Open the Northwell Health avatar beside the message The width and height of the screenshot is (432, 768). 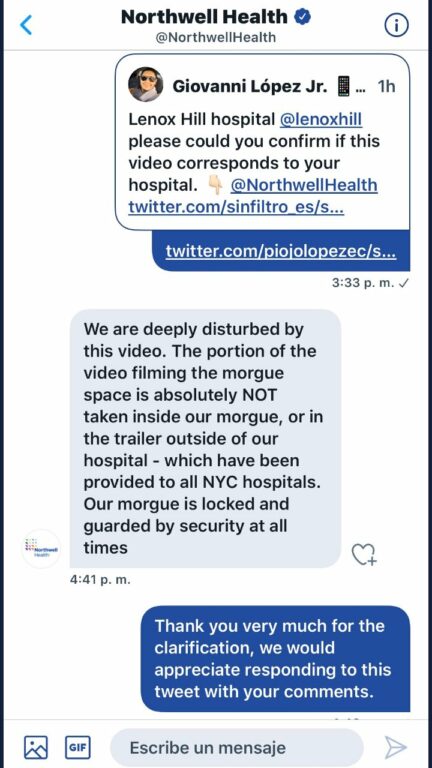click(x=42, y=549)
